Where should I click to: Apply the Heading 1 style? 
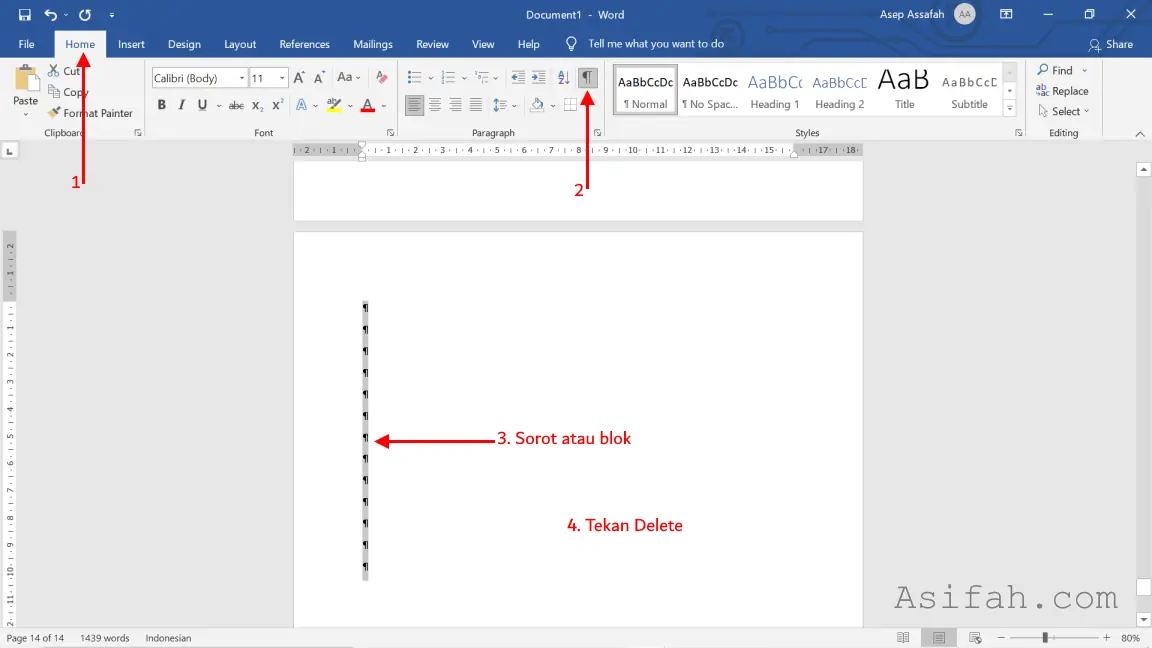pyautogui.click(x=774, y=91)
